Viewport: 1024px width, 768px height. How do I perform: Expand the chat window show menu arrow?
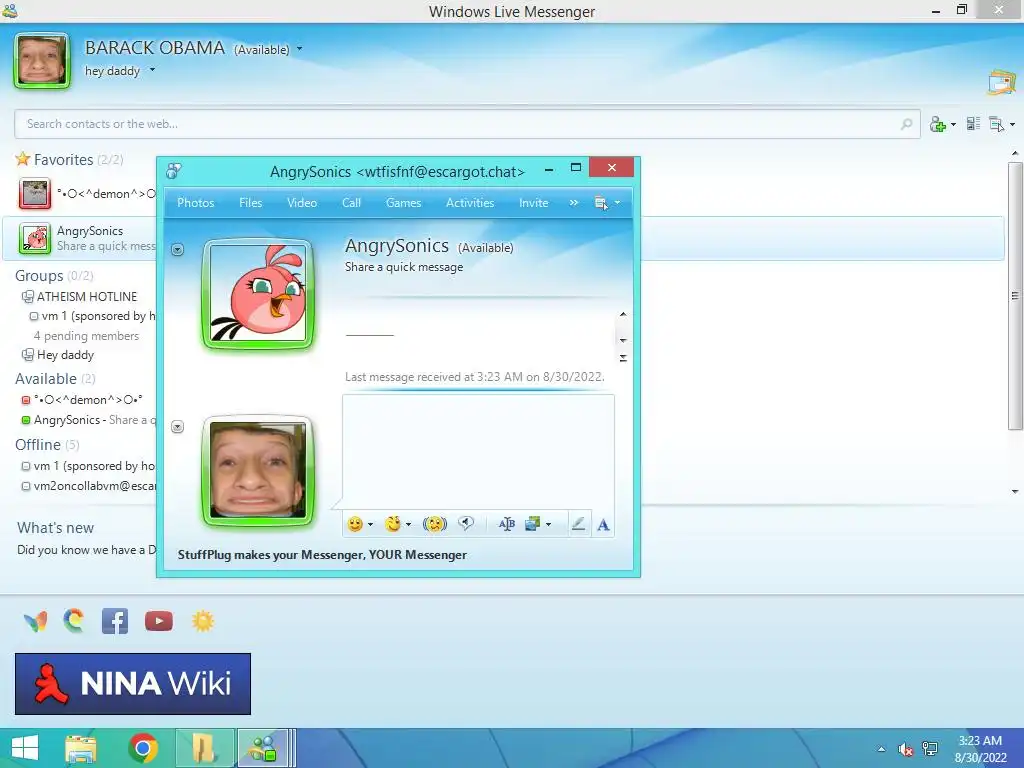[617, 203]
